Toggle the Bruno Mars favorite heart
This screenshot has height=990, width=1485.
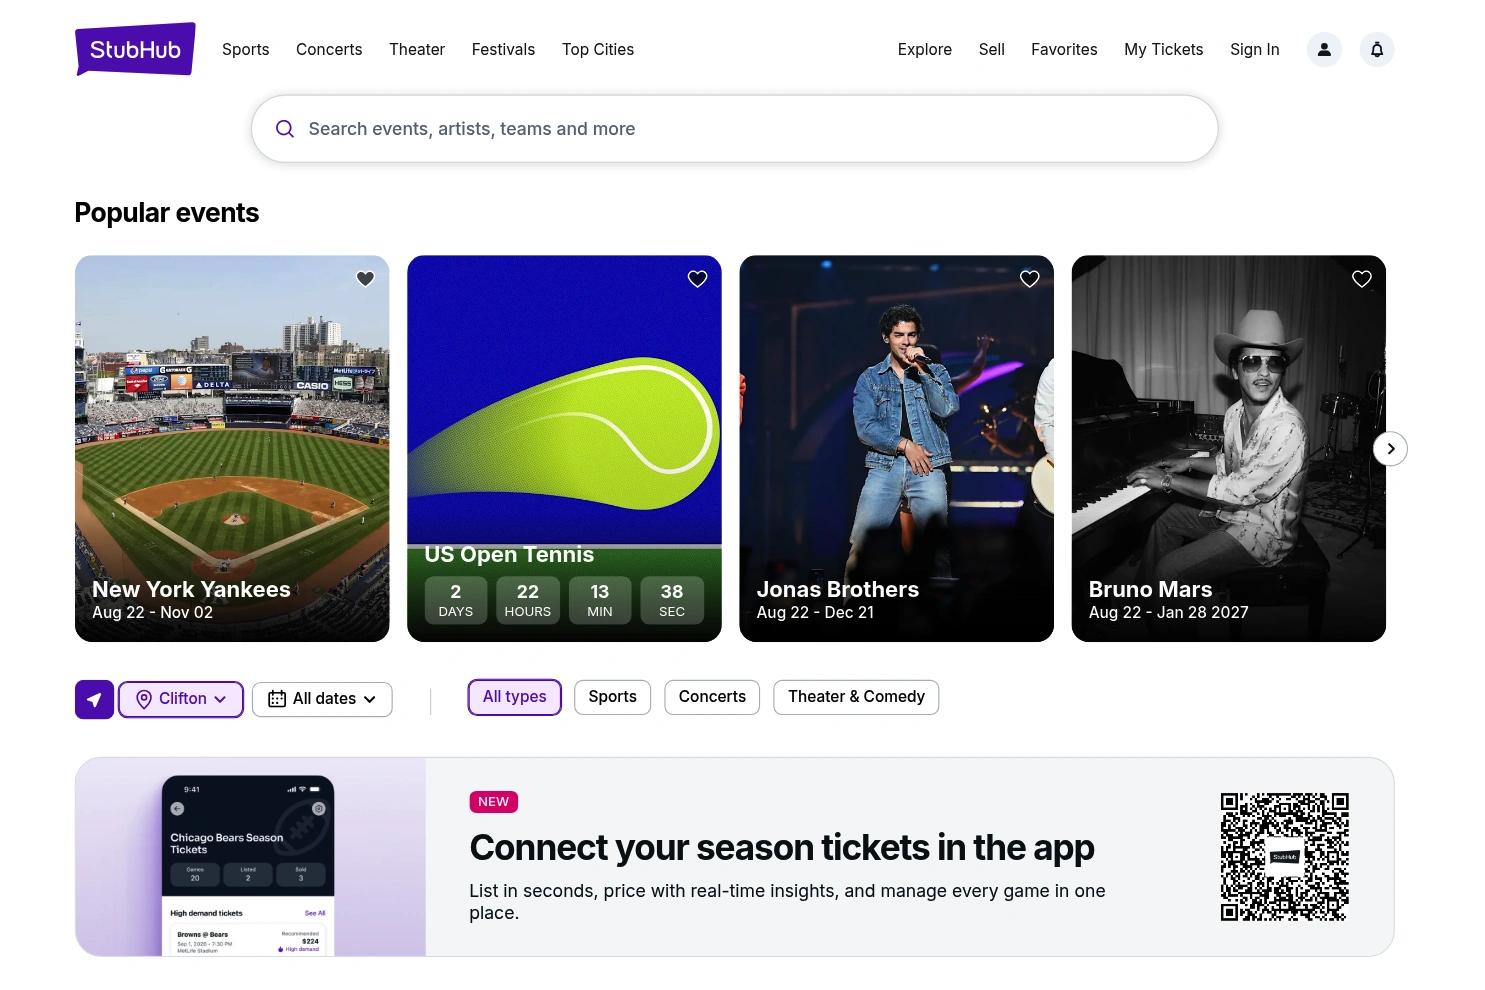(1361, 279)
